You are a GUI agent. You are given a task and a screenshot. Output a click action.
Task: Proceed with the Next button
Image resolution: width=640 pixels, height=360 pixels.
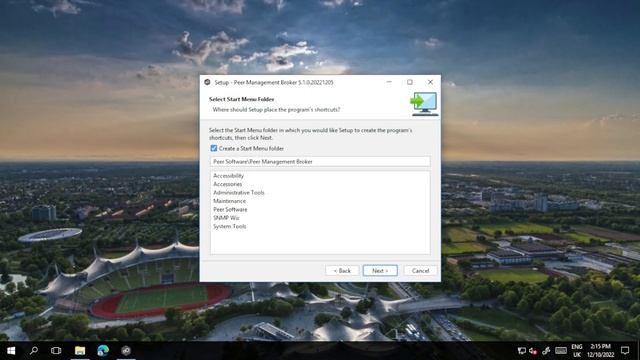tap(380, 271)
